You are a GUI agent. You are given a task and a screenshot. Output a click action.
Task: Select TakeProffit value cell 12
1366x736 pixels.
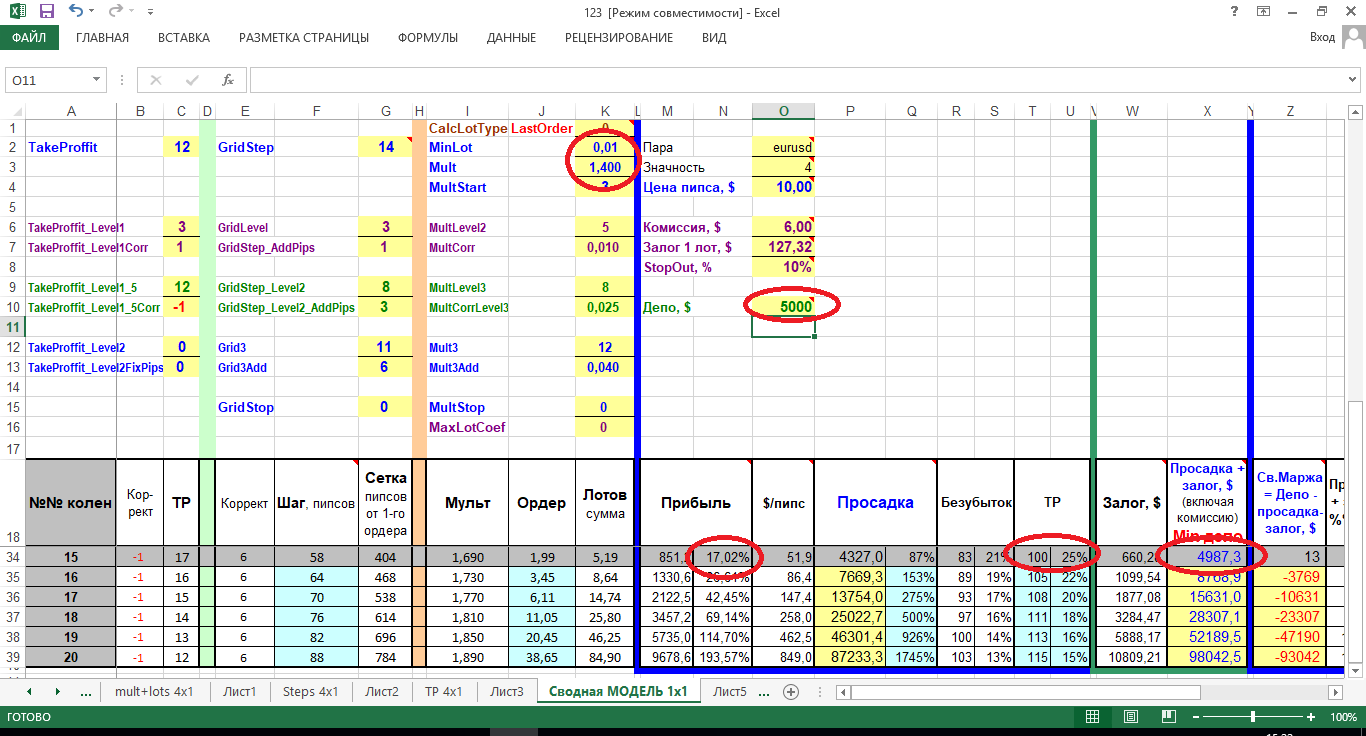(x=181, y=147)
